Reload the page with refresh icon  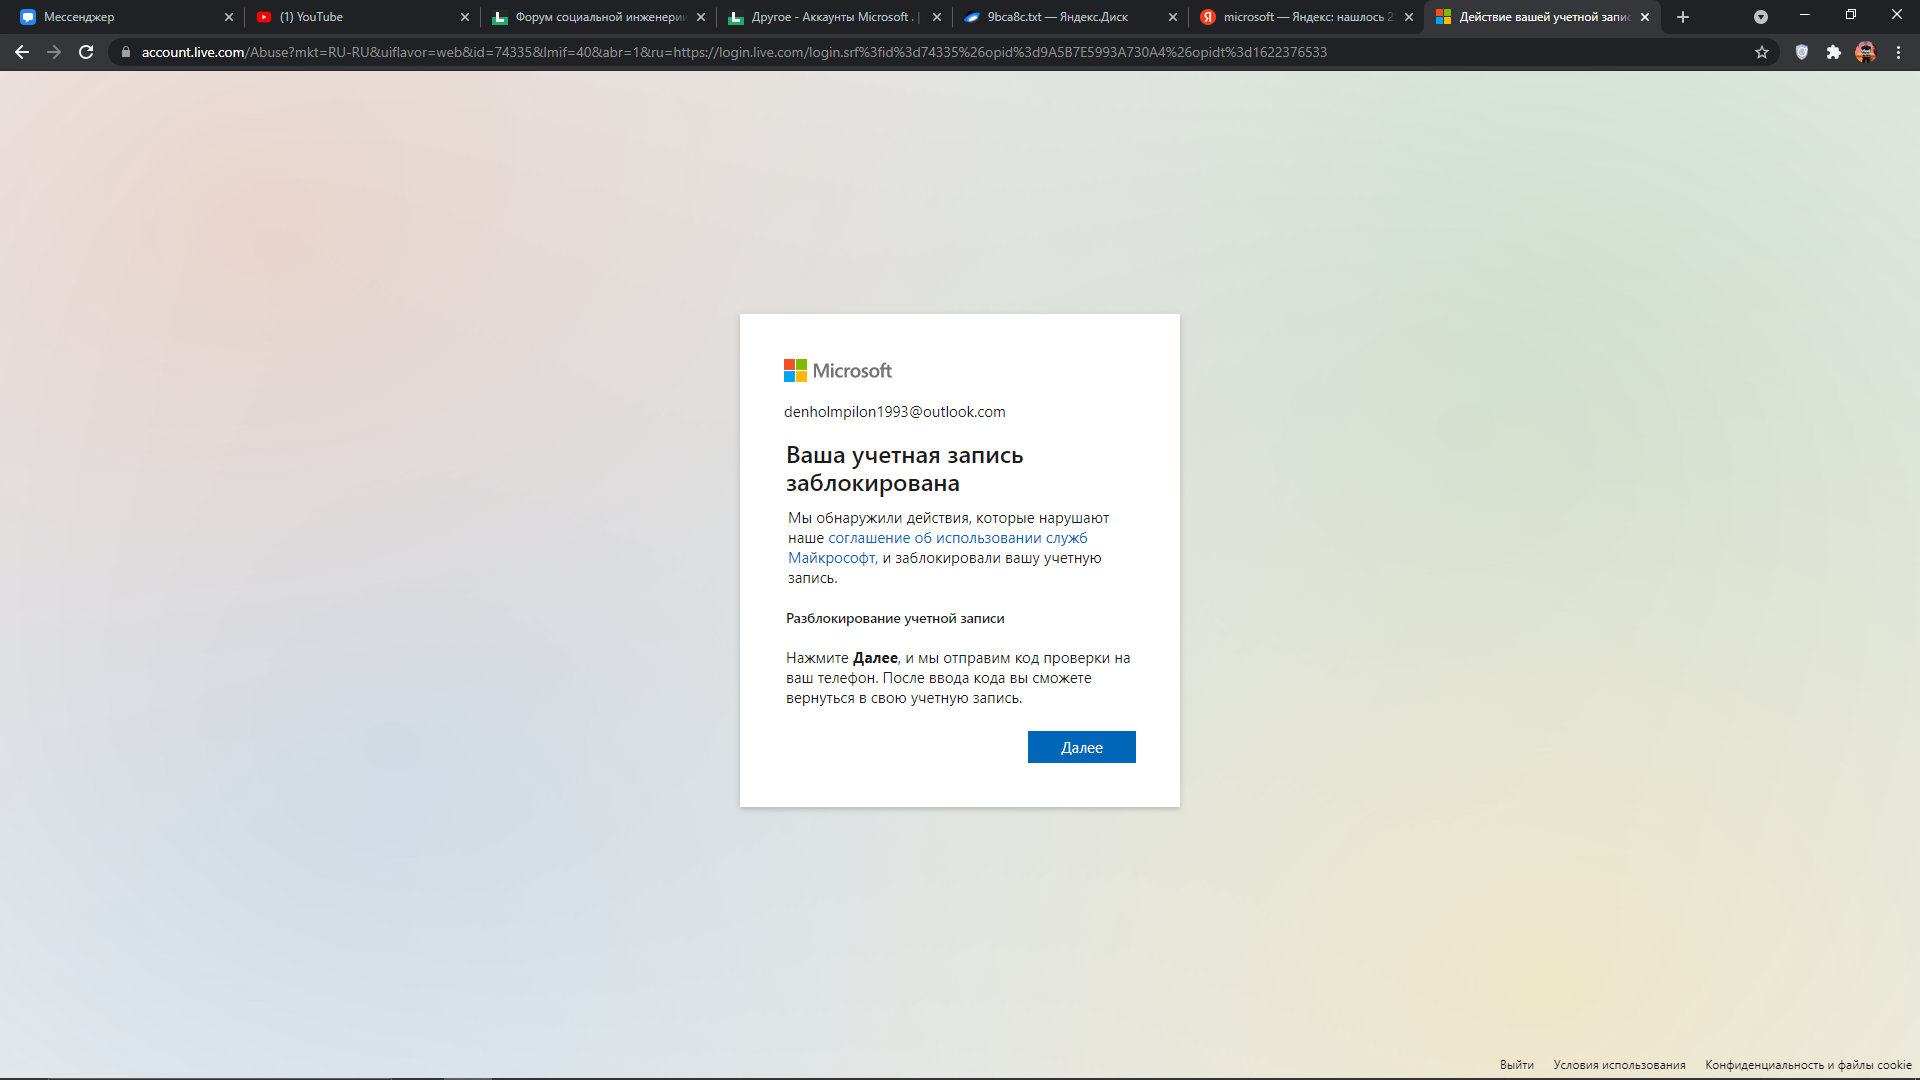coord(86,52)
